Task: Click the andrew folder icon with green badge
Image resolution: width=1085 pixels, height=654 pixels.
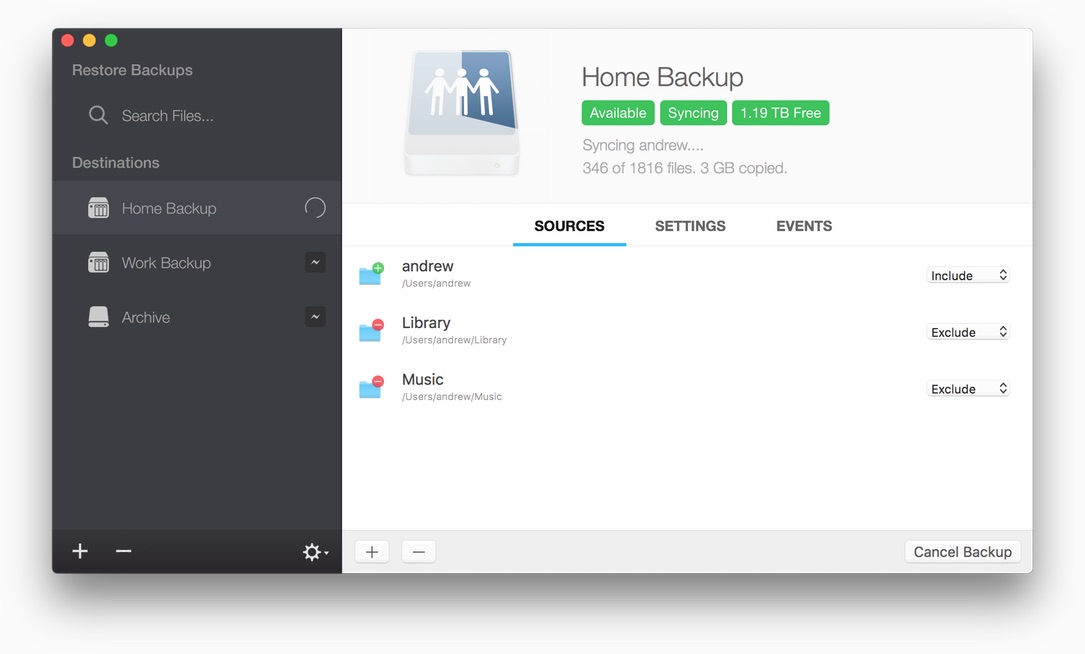Action: click(372, 274)
